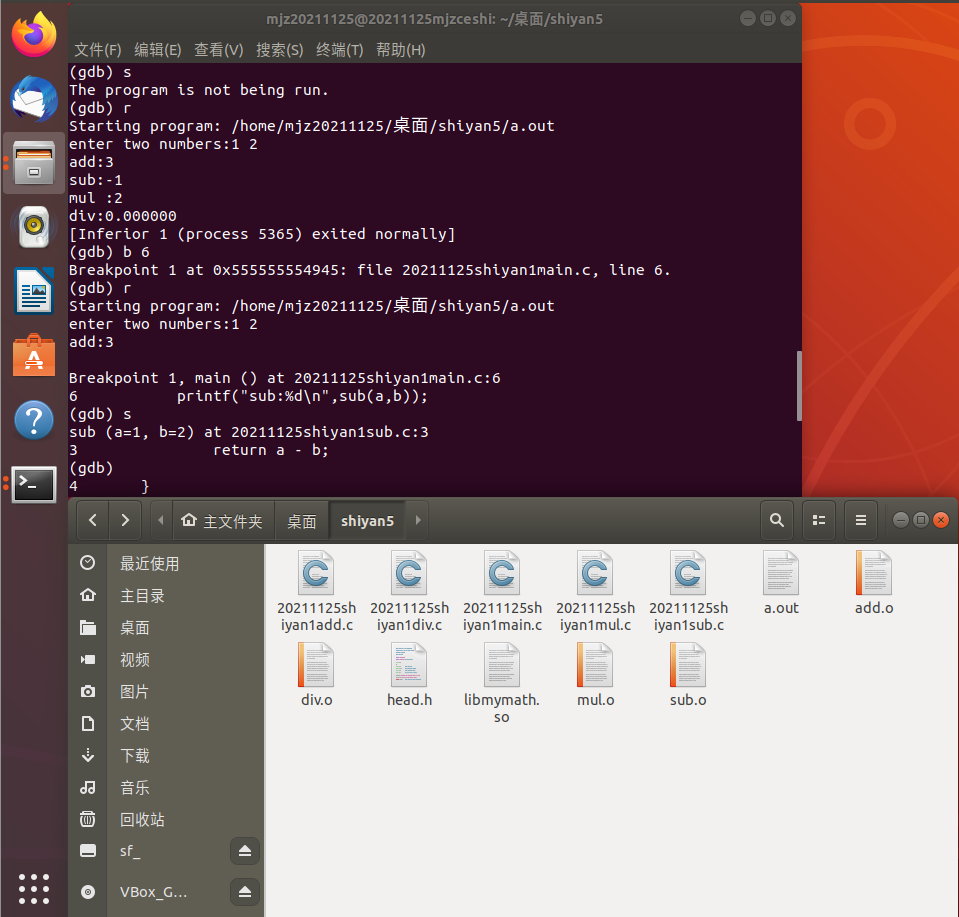Open 搜索(S) menu in terminal
Viewport: 959px width, 917px height.
pos(280,50)
